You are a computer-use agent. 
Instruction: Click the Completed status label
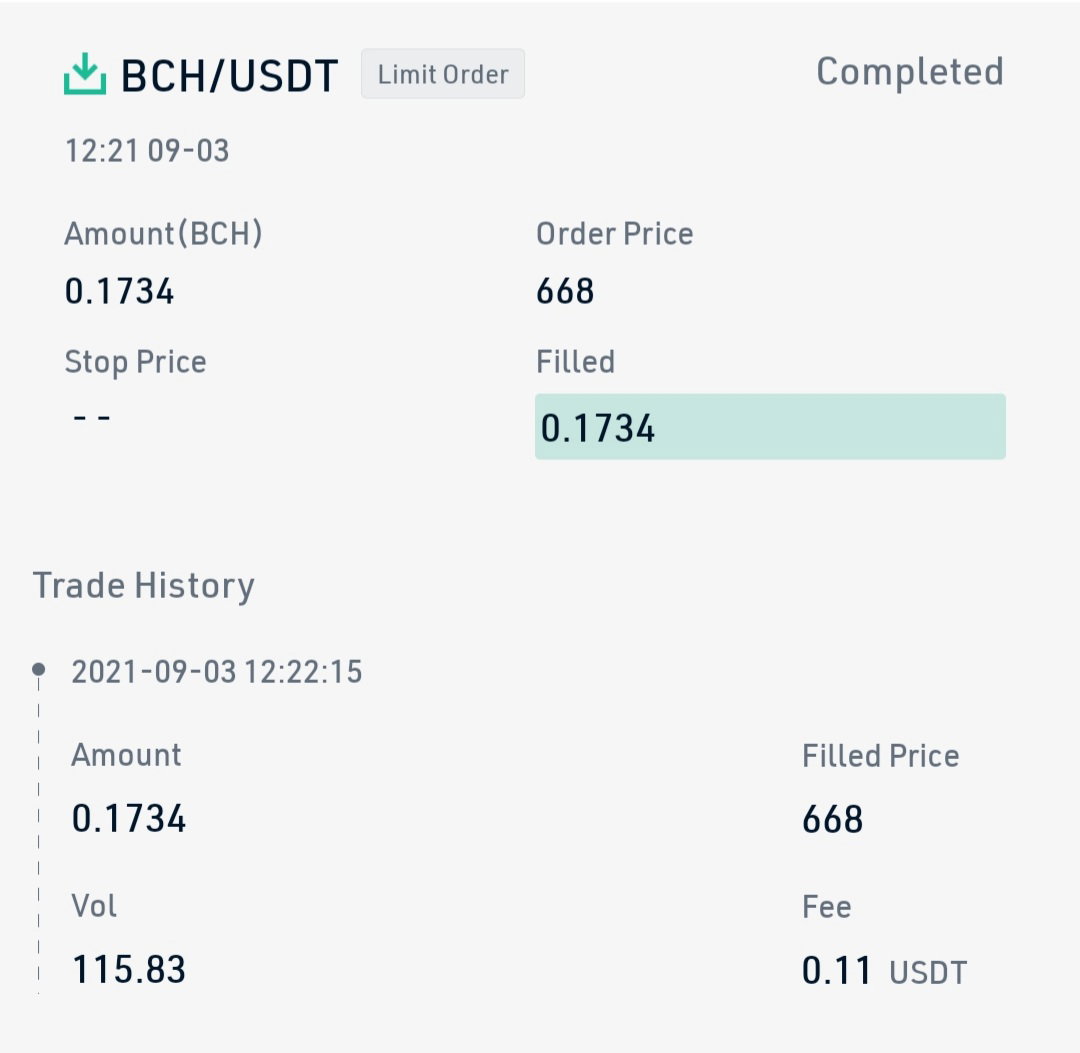click(910, 72)
